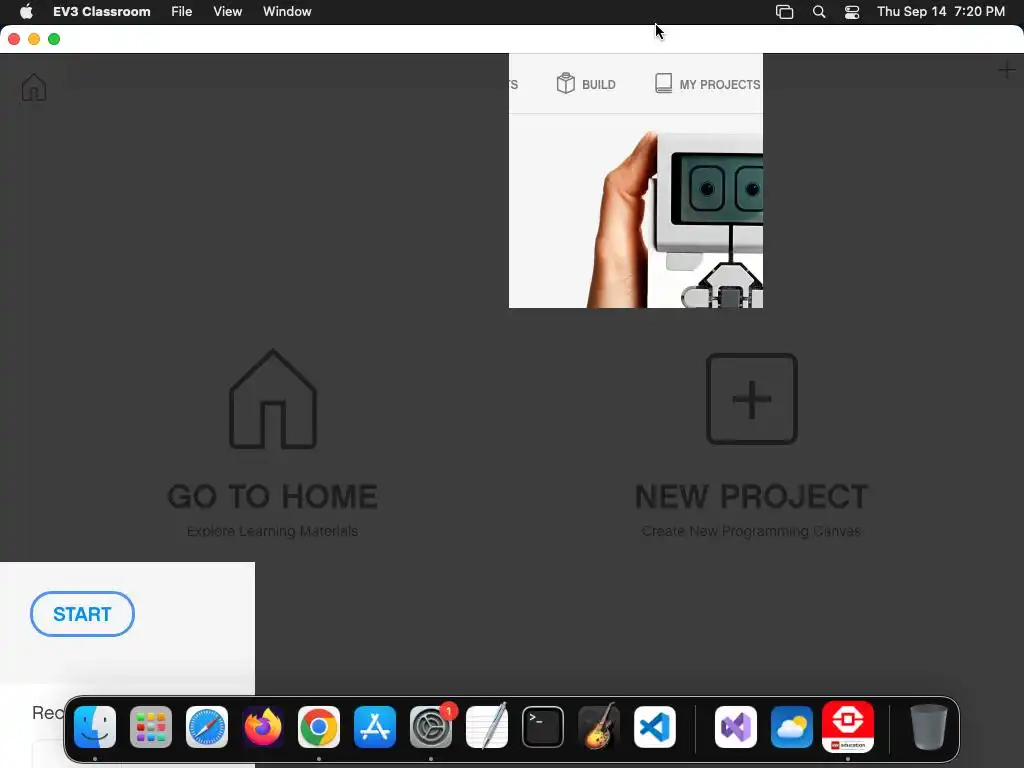Launch Safari from the Dock
Screen dimensions: 1024x768
(x=207, y=727)
